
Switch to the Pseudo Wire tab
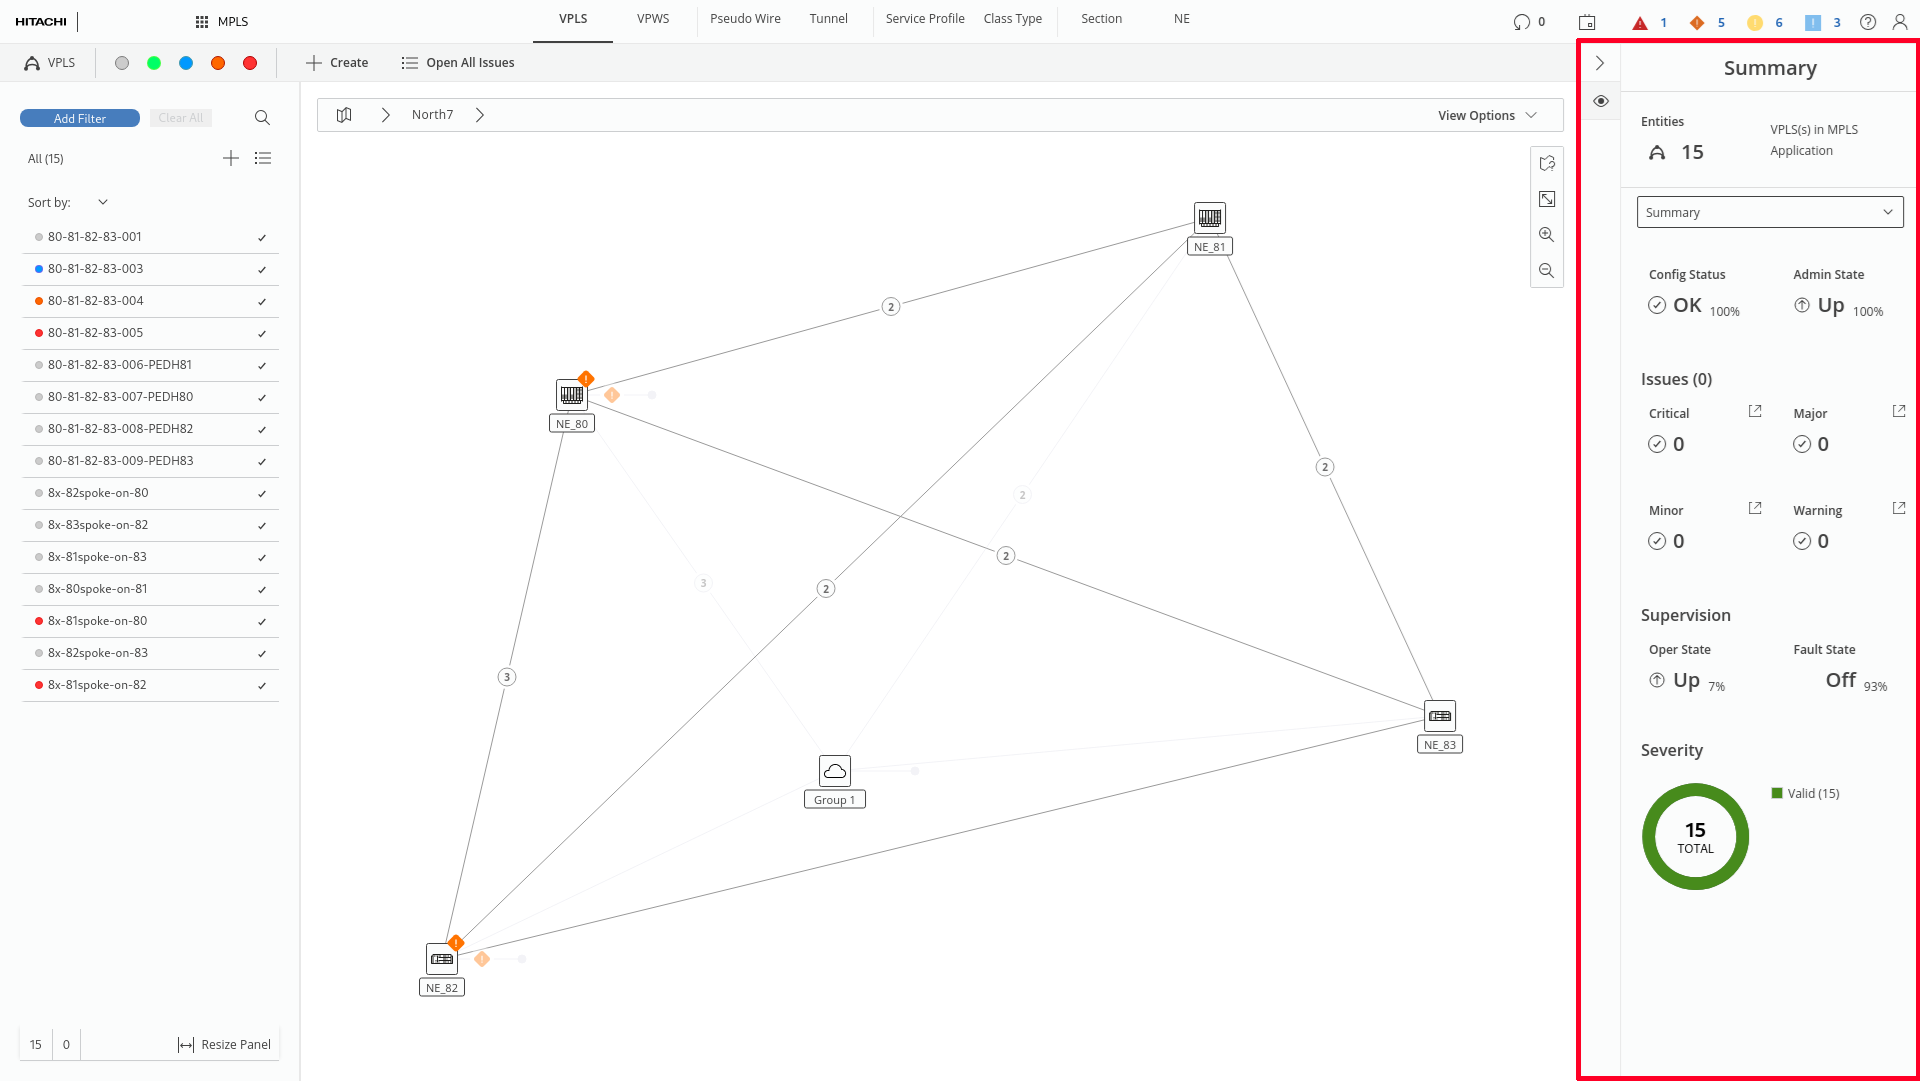745,19
